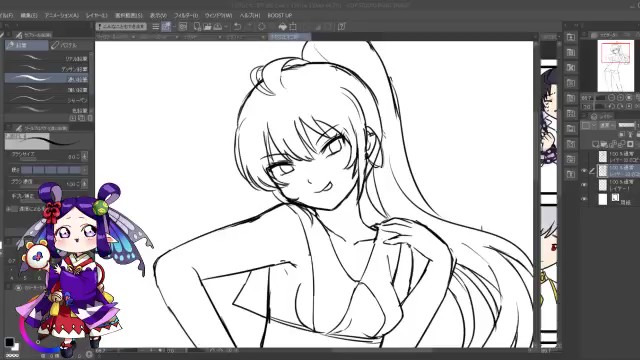Click the Navigator zoom out icon
640x360 pixels.
pyautogui.click(x=611, y=98)
